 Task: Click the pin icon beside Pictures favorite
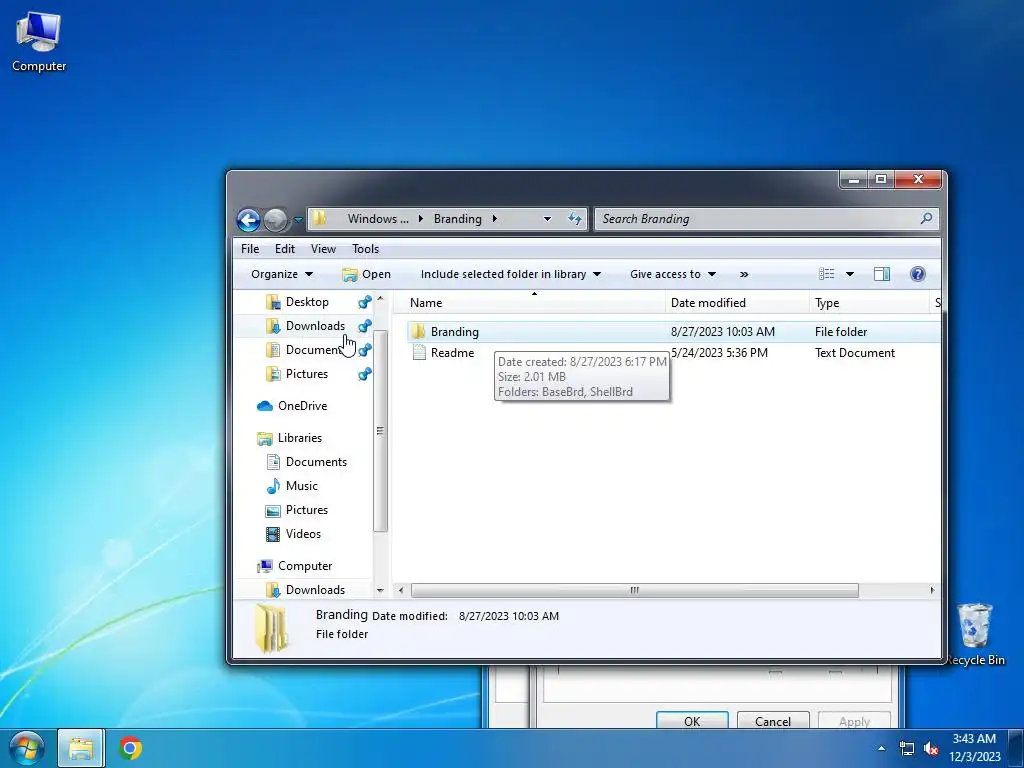pyautogui.click(x=364, y=374)
